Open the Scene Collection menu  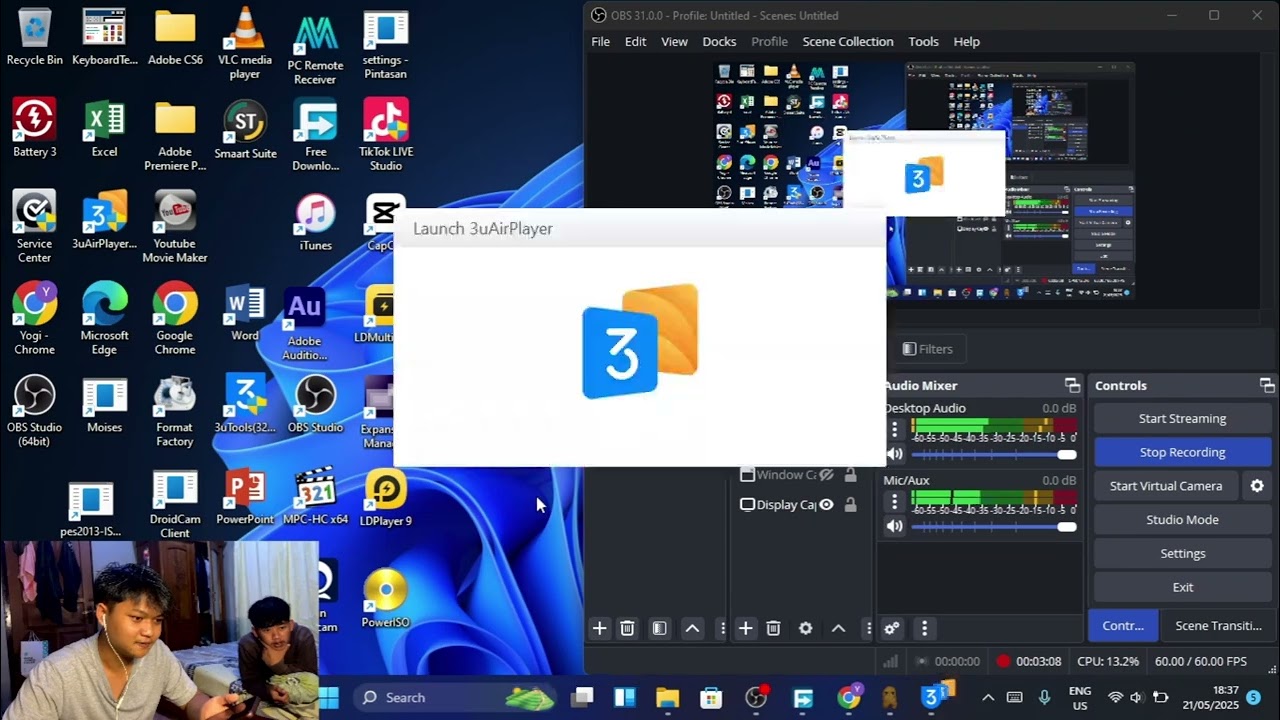pos(848,42)
